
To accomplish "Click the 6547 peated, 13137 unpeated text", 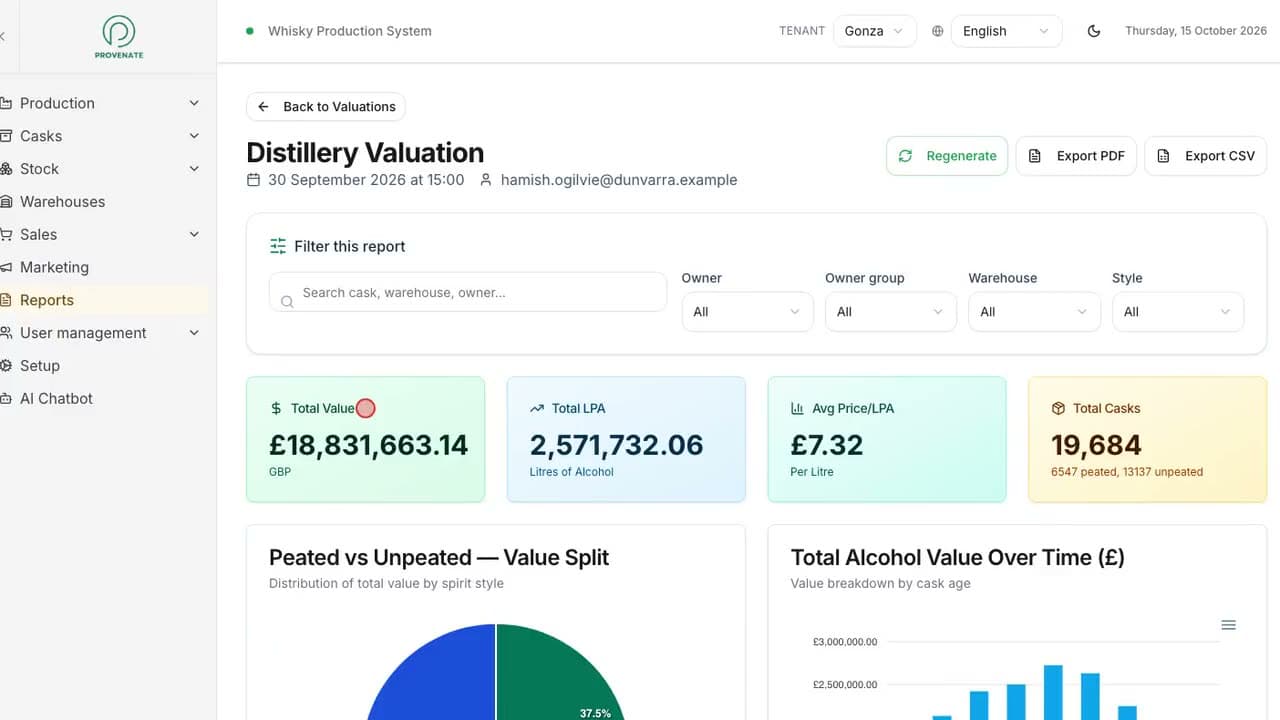I will [x=1127, y=472].
